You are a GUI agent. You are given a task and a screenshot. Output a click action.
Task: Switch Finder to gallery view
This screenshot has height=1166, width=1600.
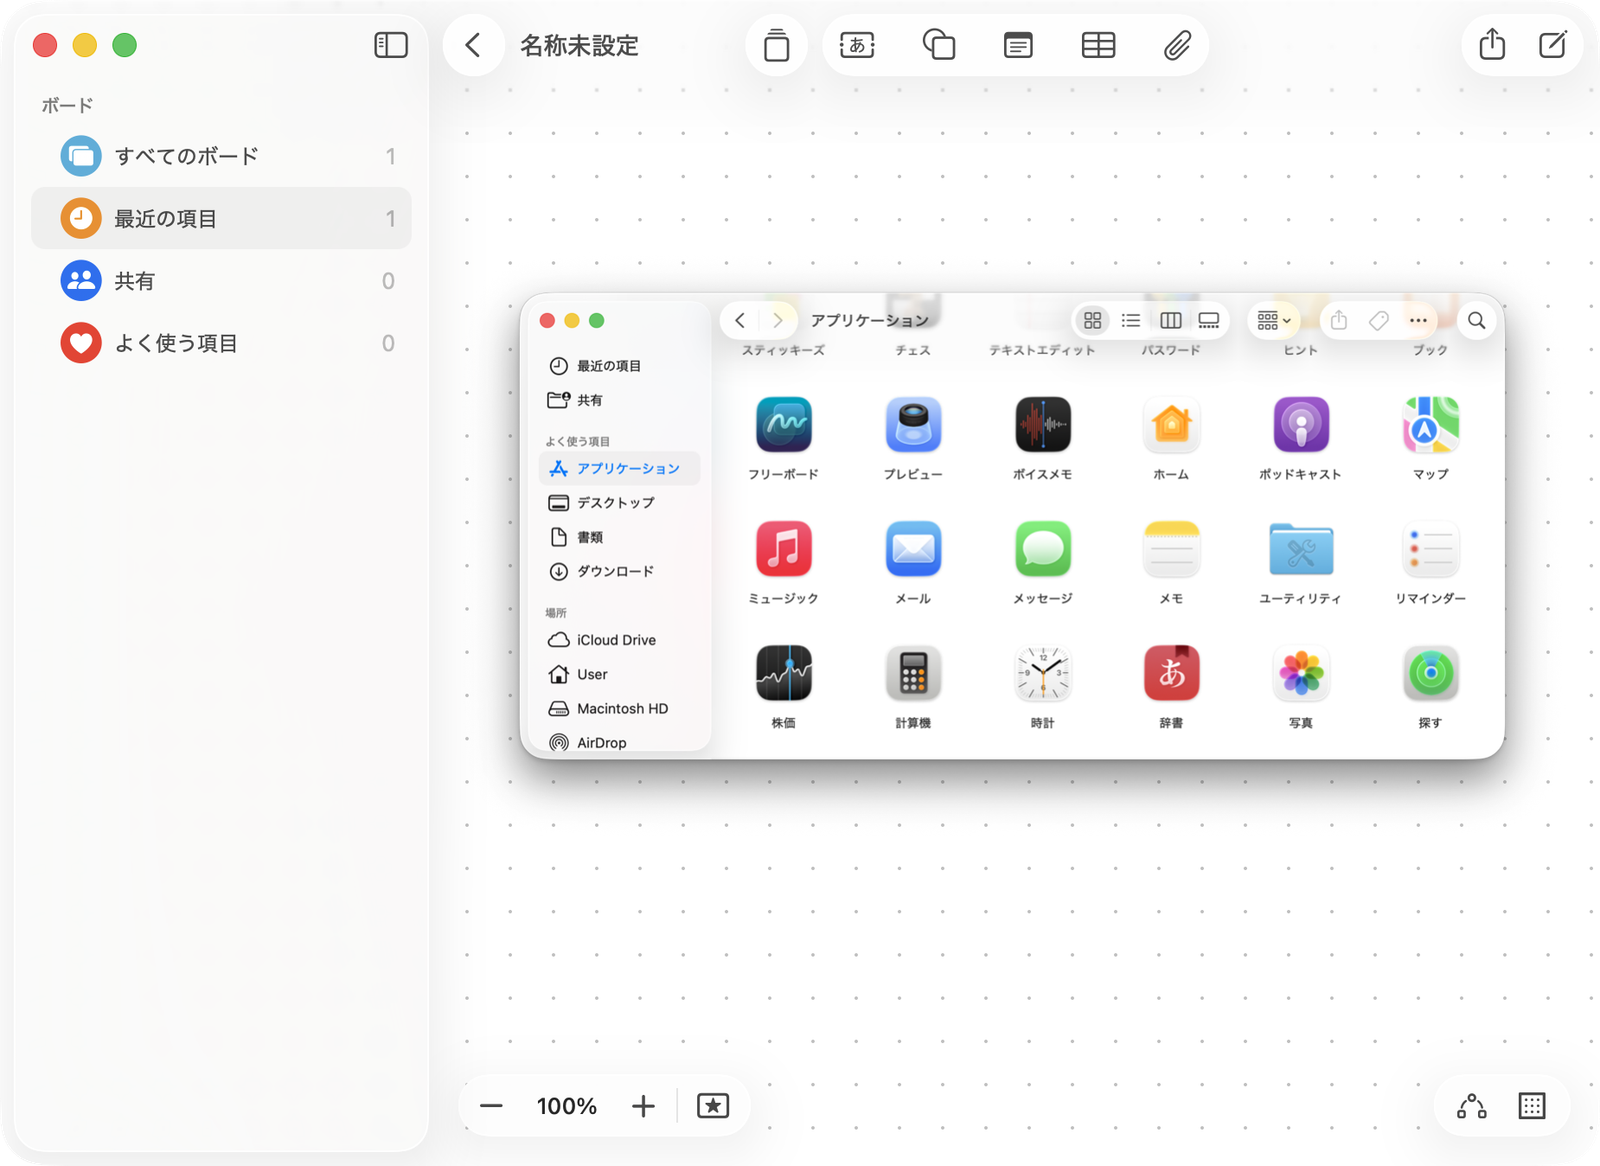(1209, 320)
